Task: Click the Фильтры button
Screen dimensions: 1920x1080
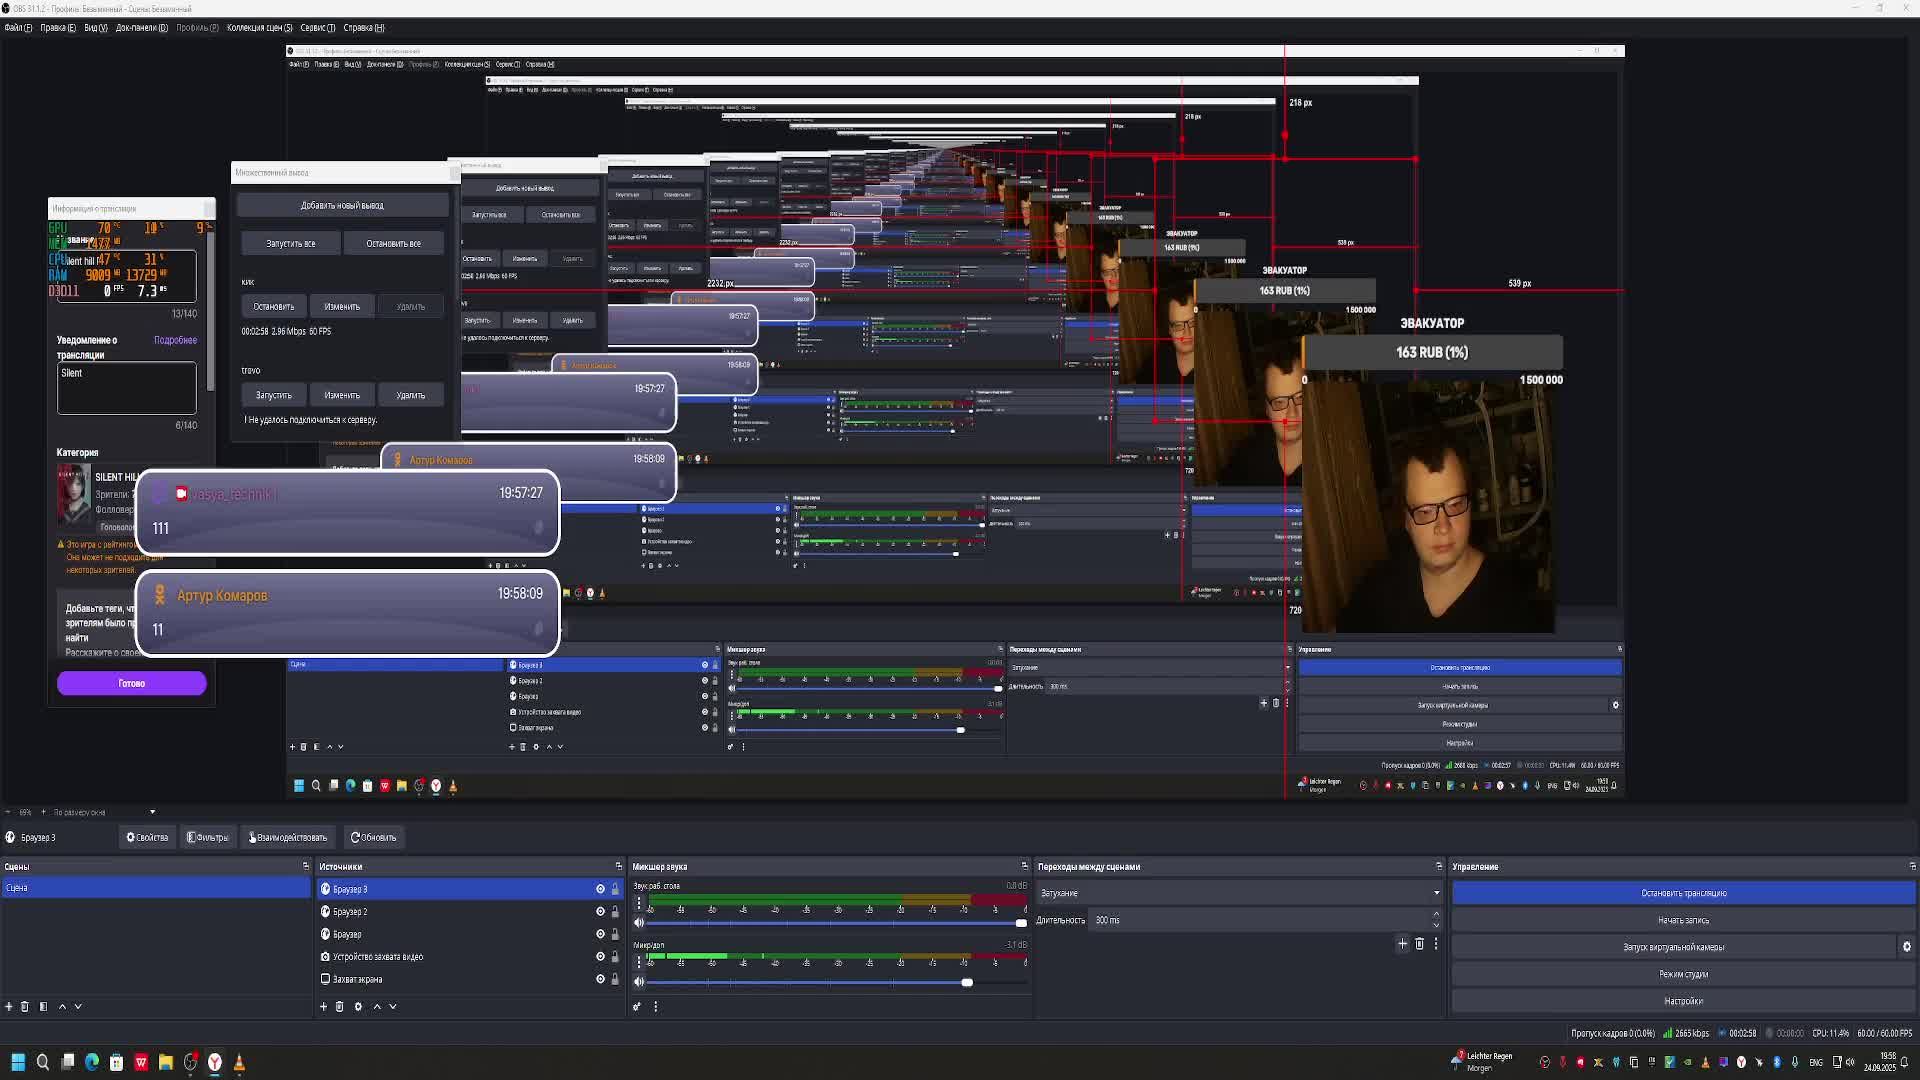Action: click(x=208, y=837)
